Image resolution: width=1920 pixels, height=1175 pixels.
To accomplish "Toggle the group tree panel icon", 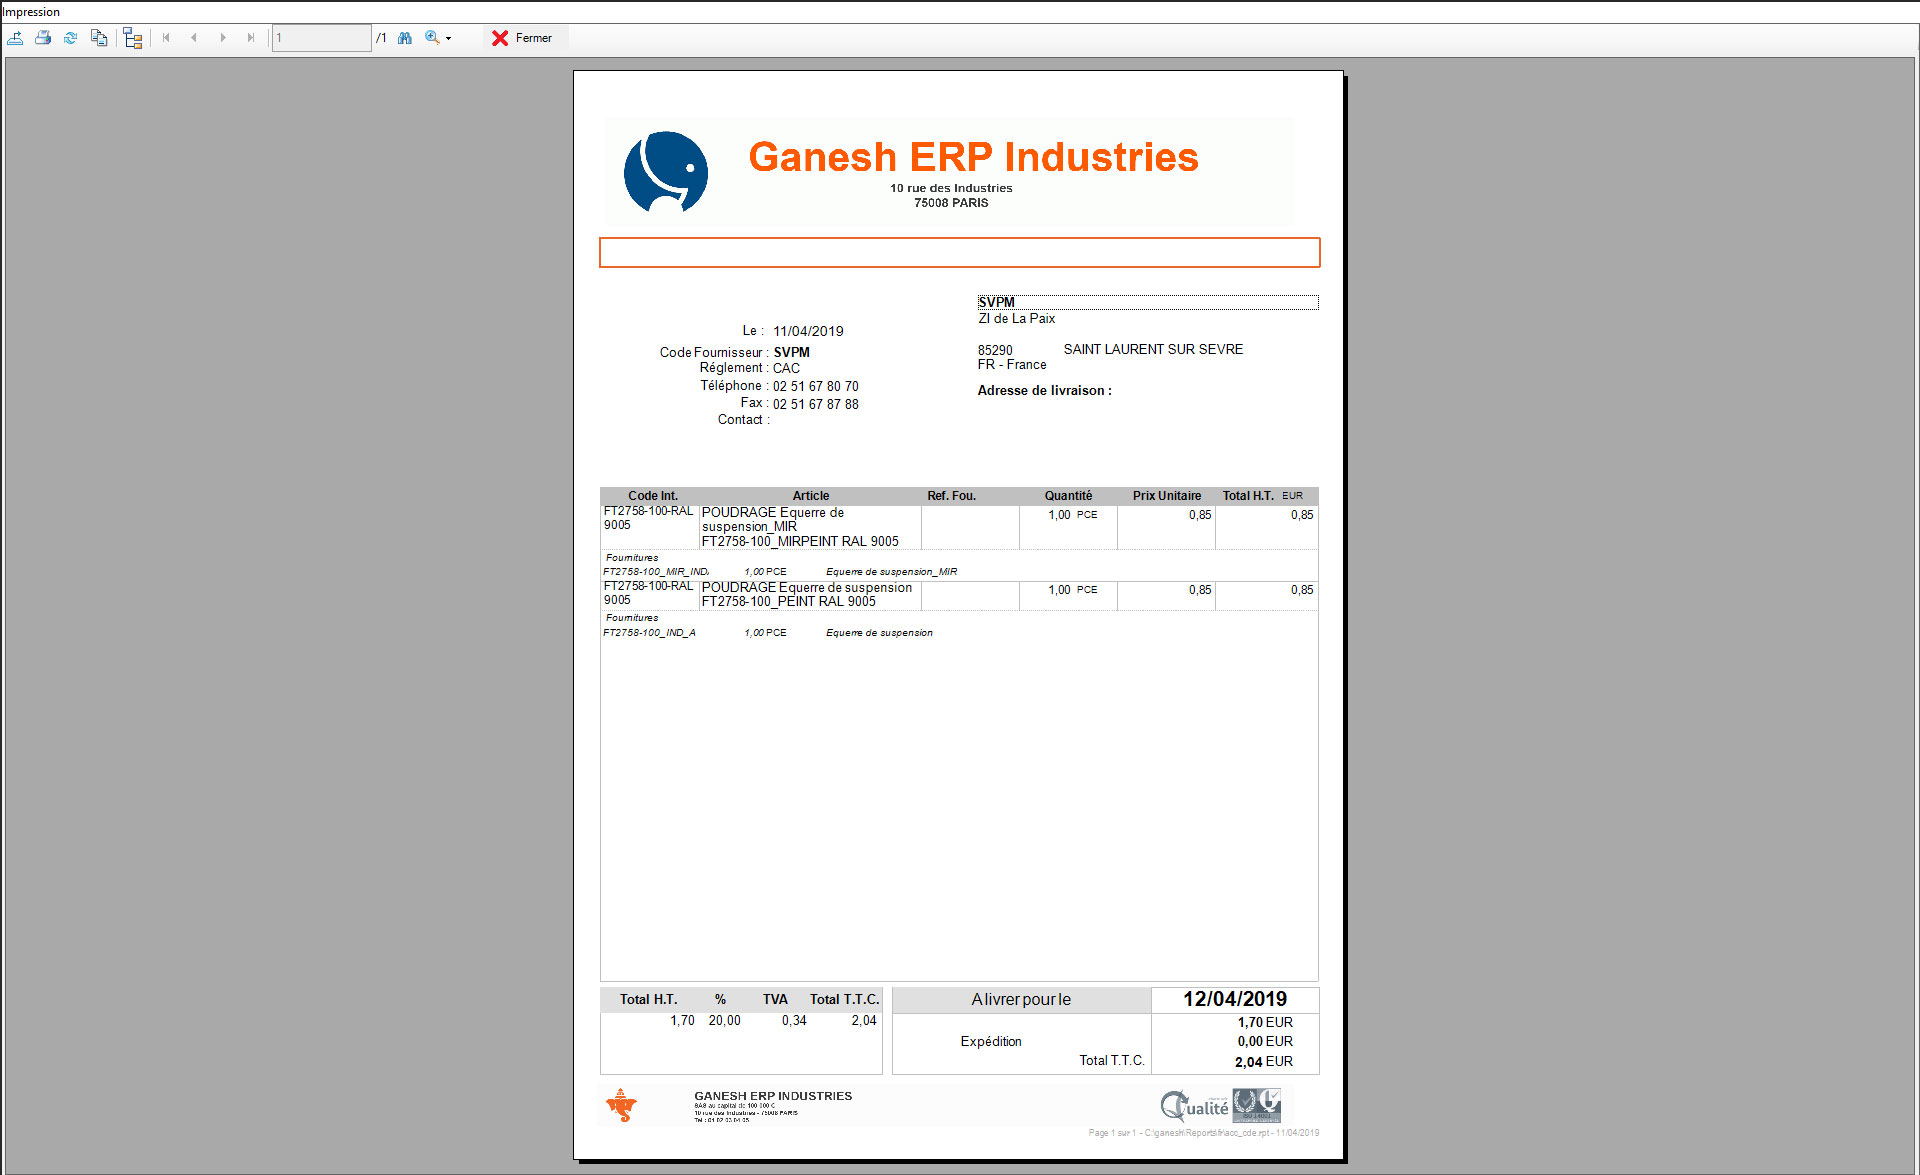I will [x=133, y=39].
